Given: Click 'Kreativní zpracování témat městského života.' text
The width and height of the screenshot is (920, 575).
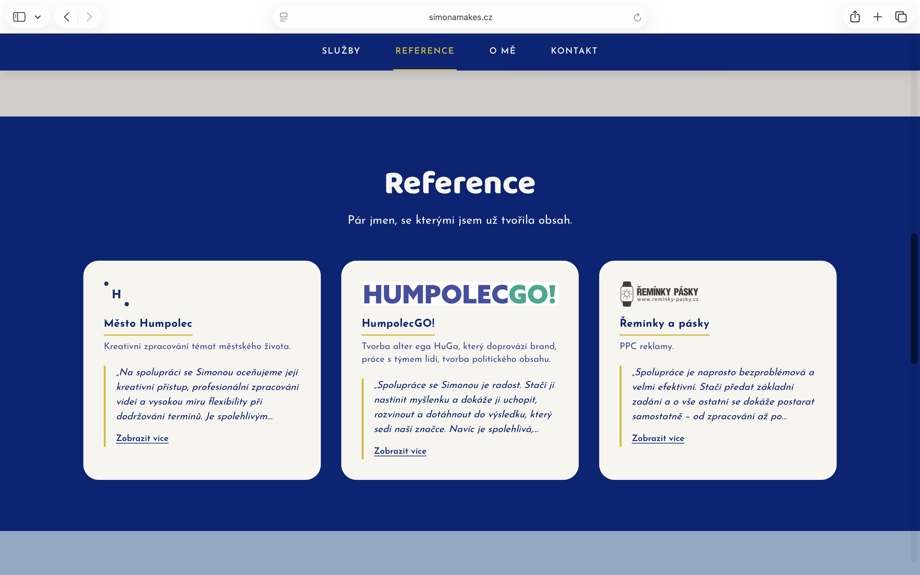Looking at the screenshot, I should pyautogui.click(x=197, y=346).
